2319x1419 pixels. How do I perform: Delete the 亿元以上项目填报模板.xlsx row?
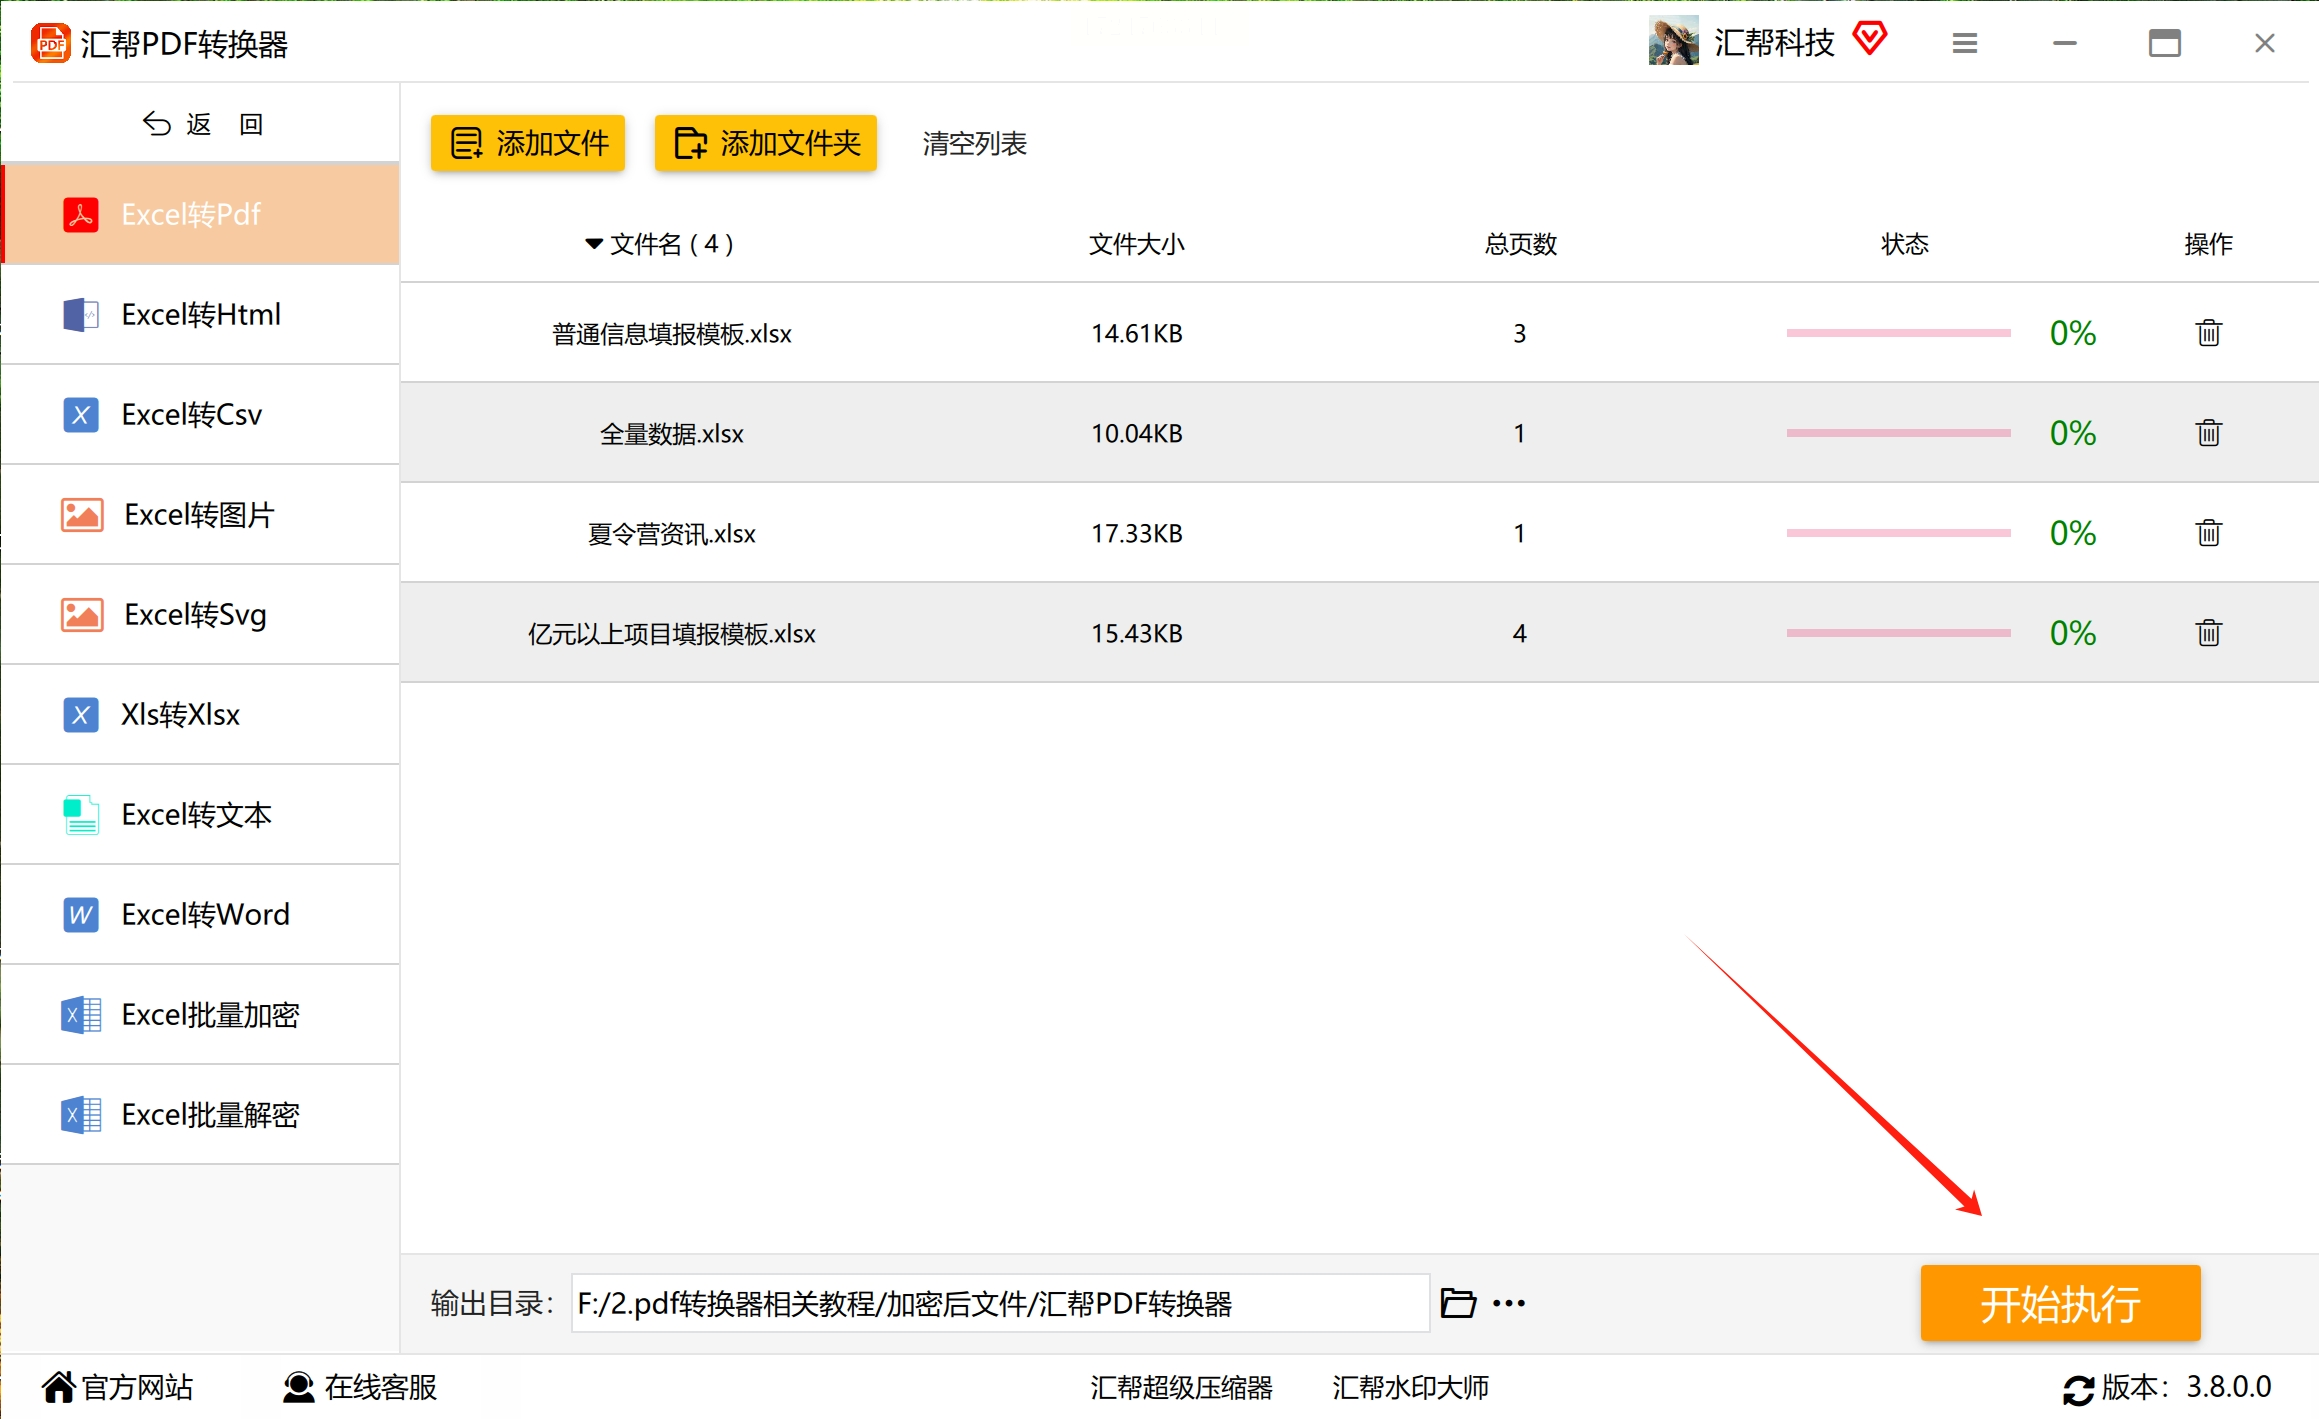coord(2208,633)
